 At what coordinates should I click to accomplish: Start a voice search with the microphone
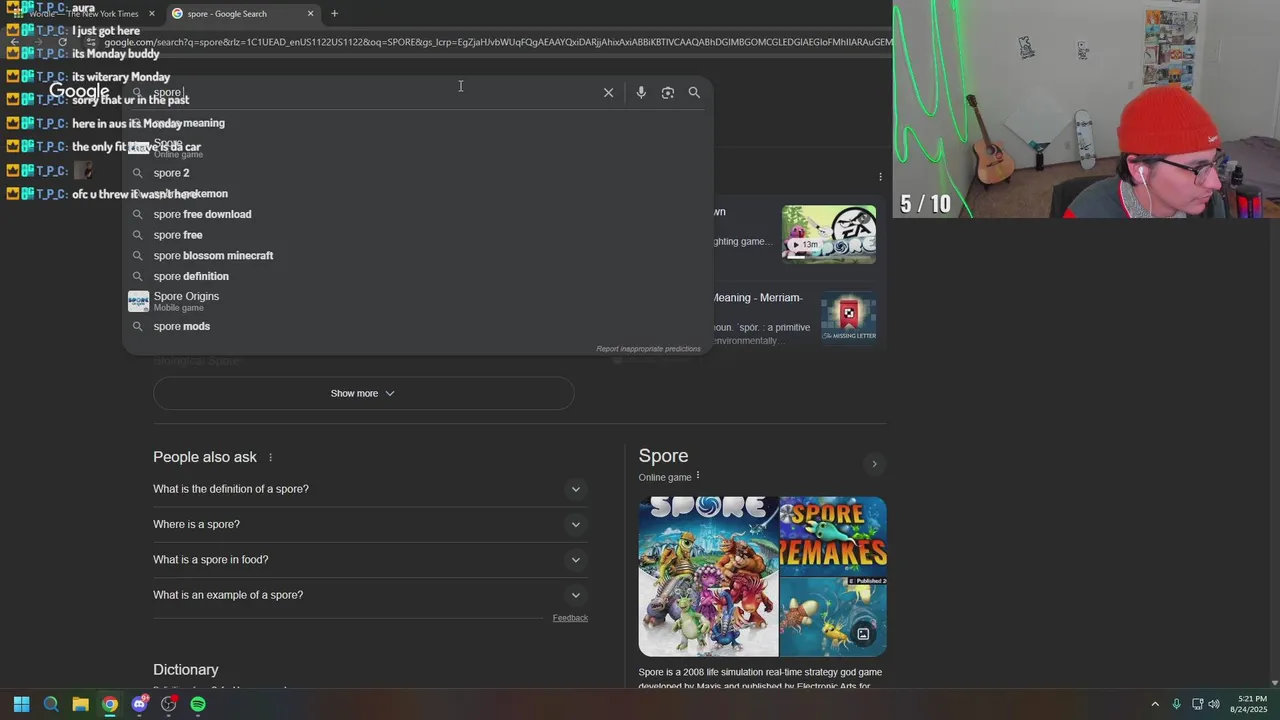click(x=641, y=92)
